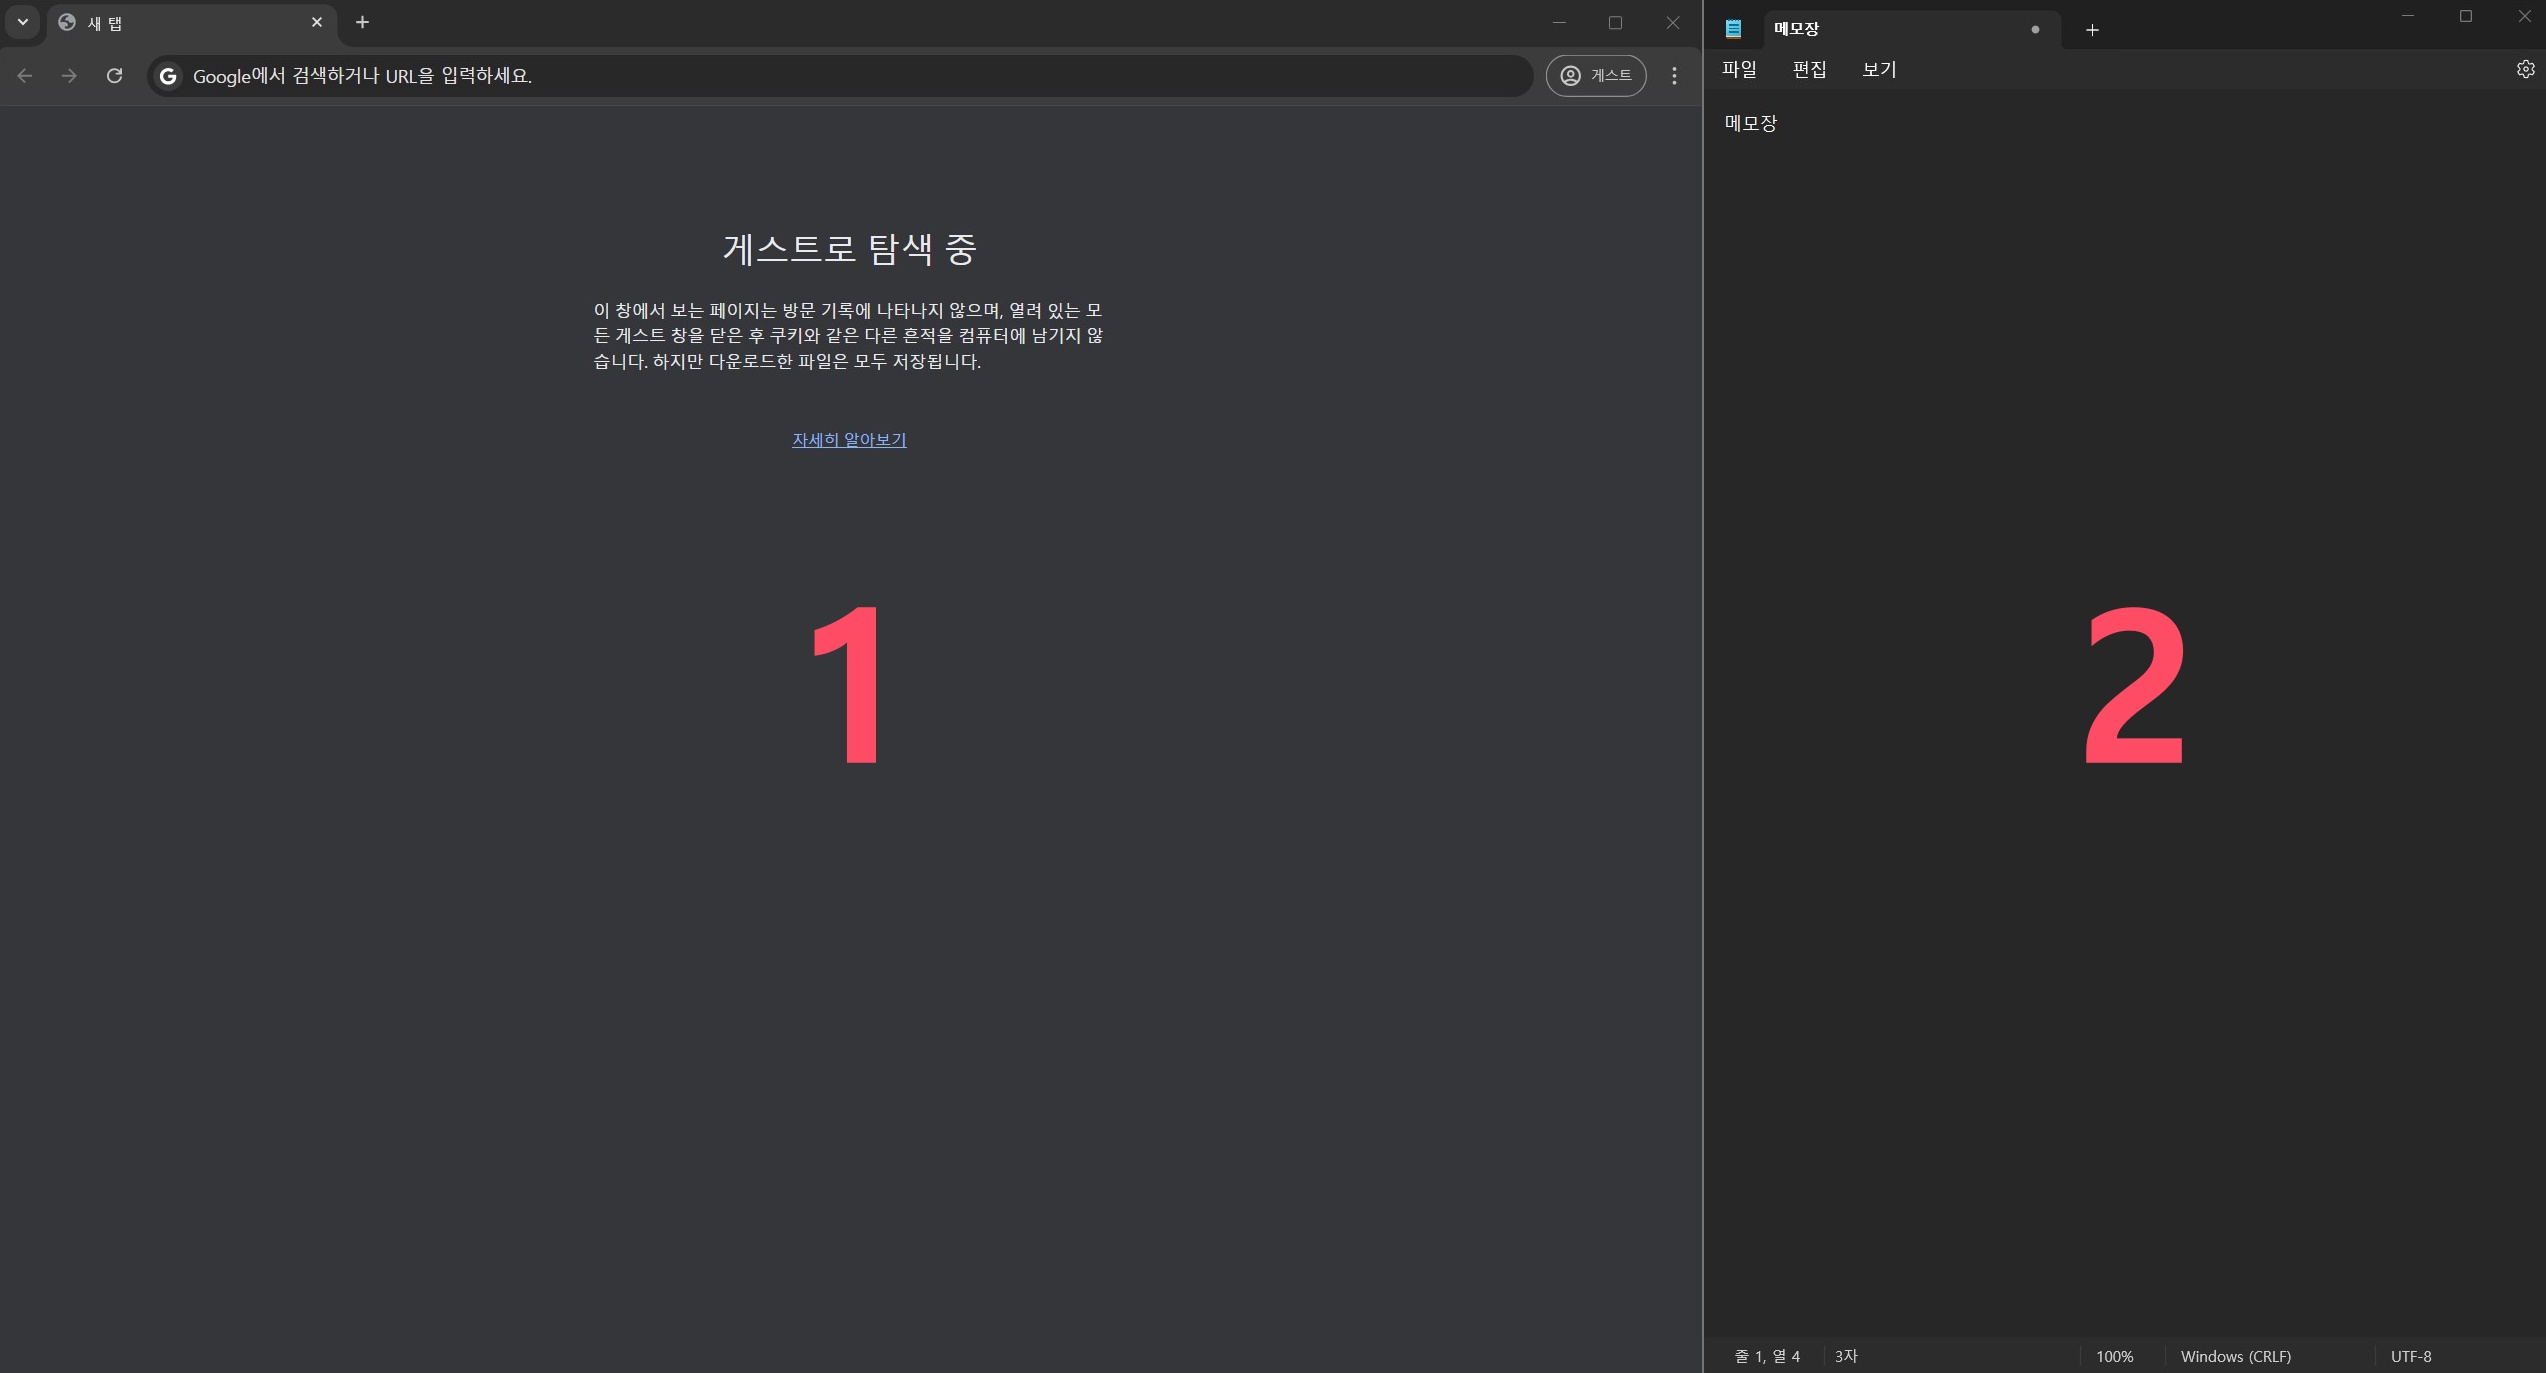Image resolution: width=2546 pixels, height=1373 pixels.
Task: Click the Chrome reload page icon
Action: coord(115,76)
